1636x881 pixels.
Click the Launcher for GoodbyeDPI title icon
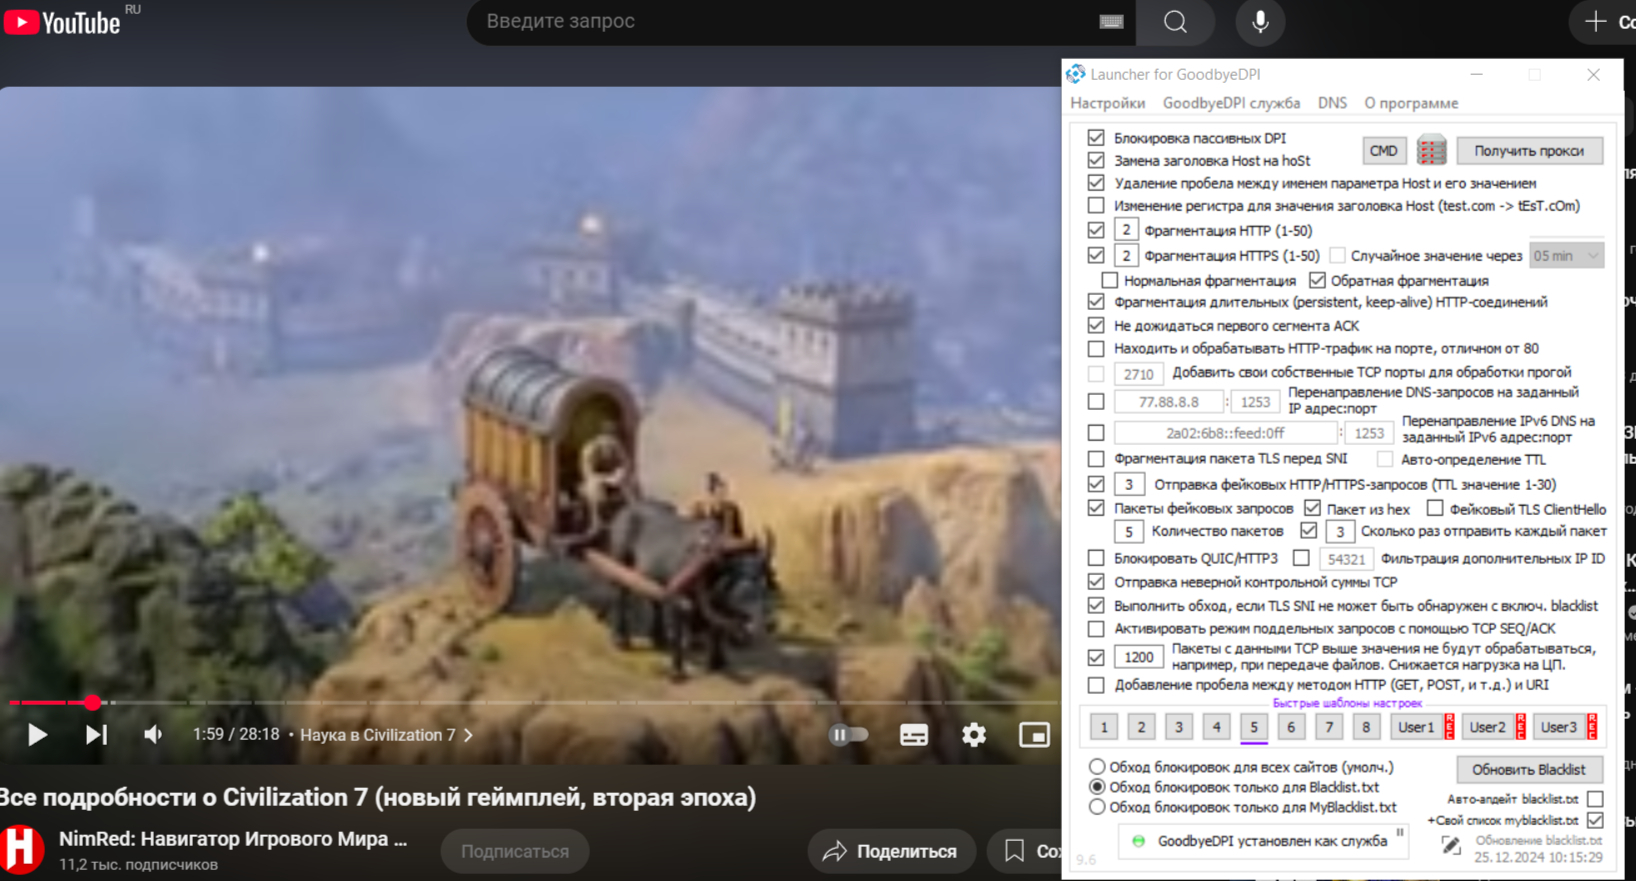point(1076,74)
